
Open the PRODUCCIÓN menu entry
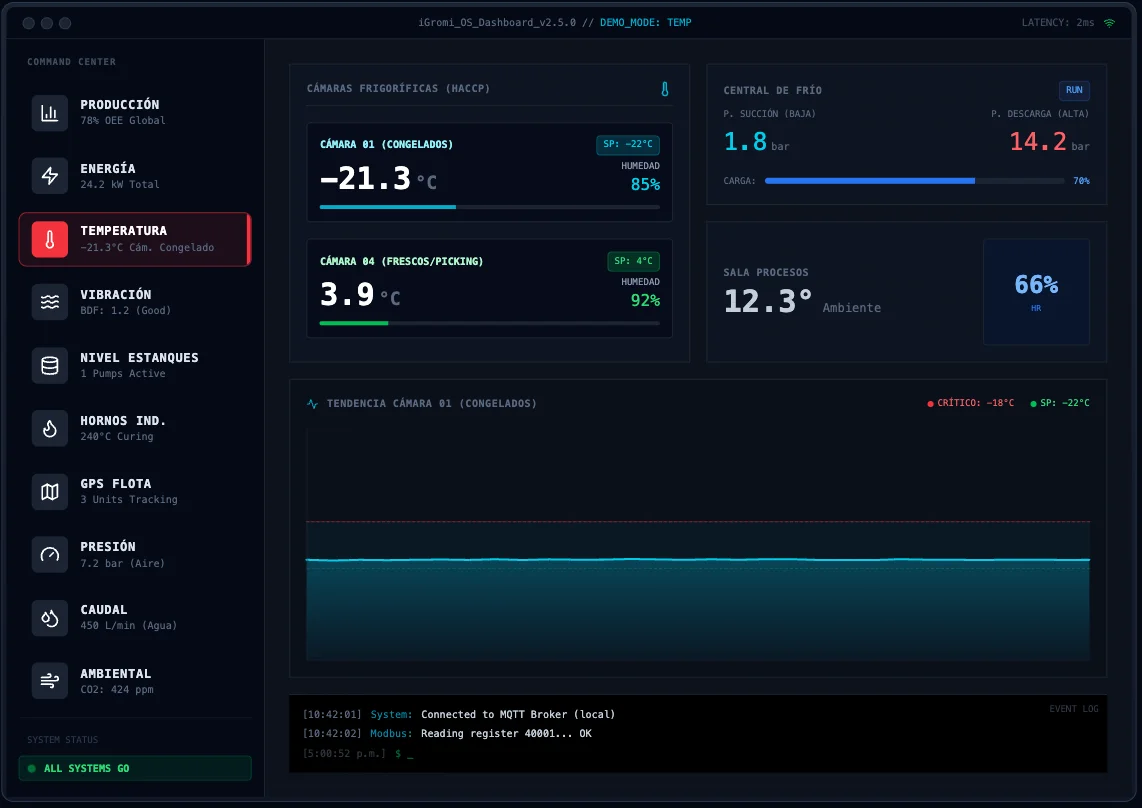pyautogui.click(x=135, y=112)
